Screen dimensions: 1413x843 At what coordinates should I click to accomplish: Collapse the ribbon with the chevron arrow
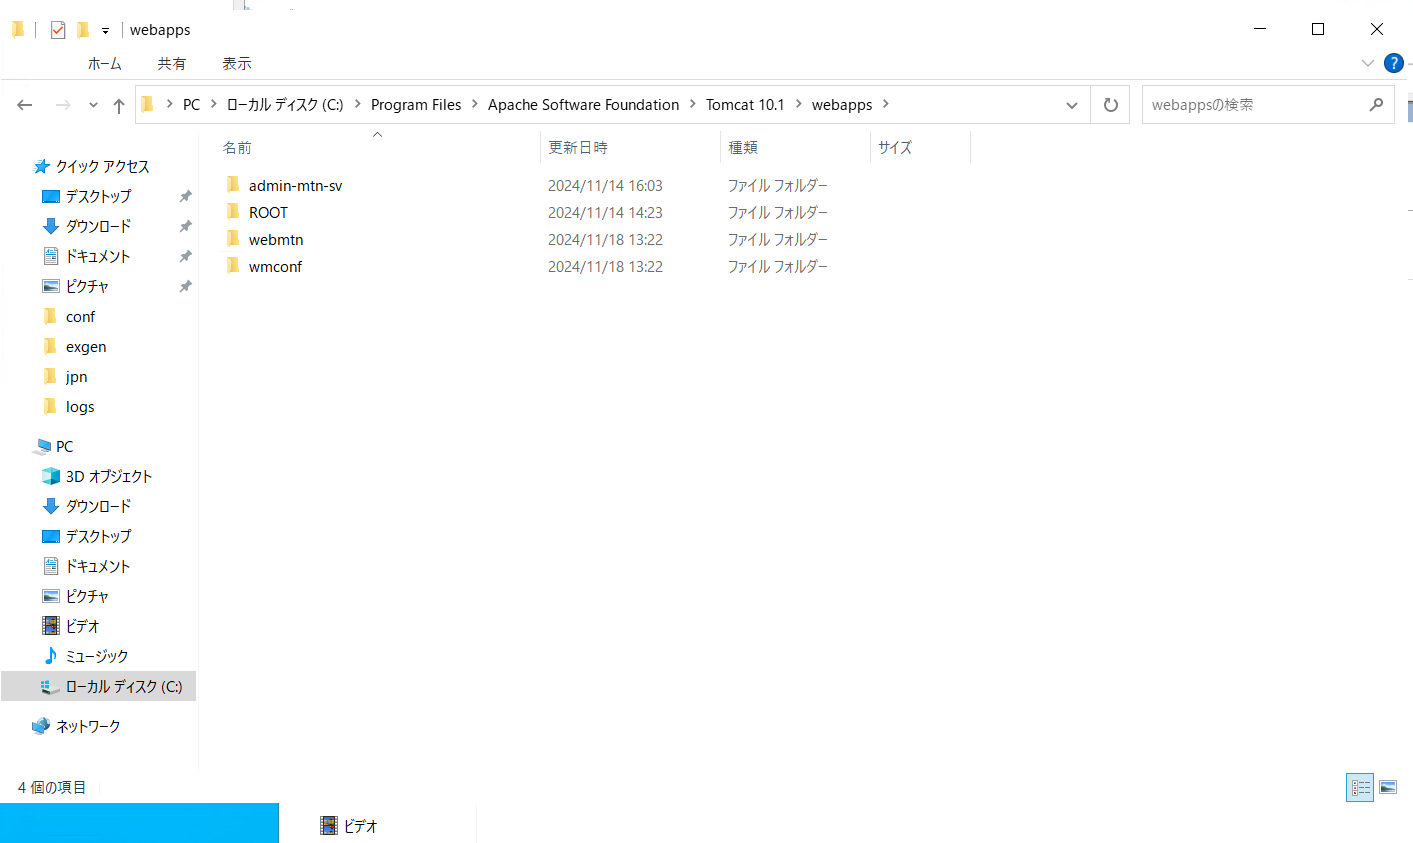click(x=1367, y=62)
